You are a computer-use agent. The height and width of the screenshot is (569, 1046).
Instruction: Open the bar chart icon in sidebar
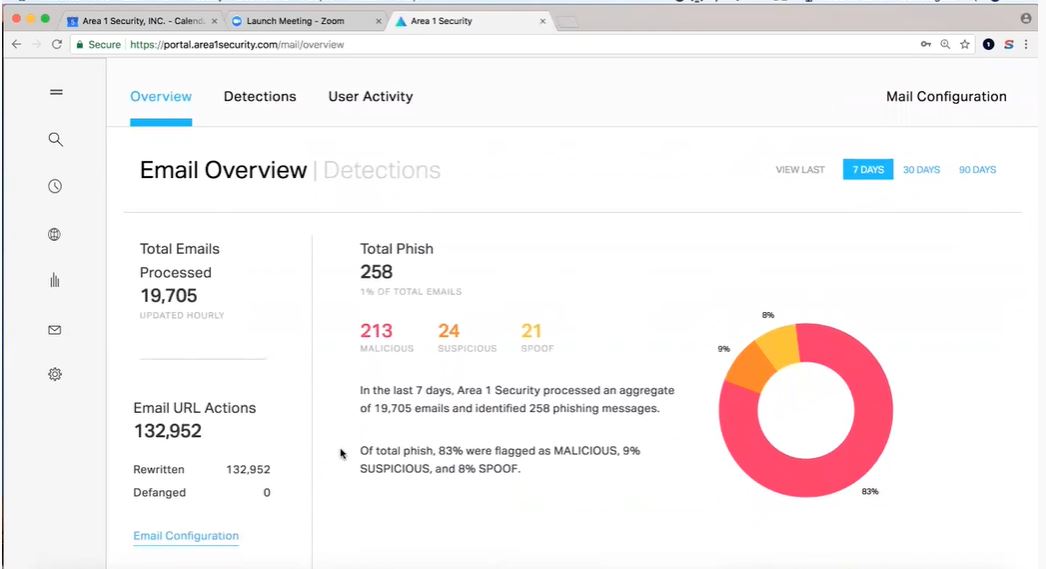(55, 280)
